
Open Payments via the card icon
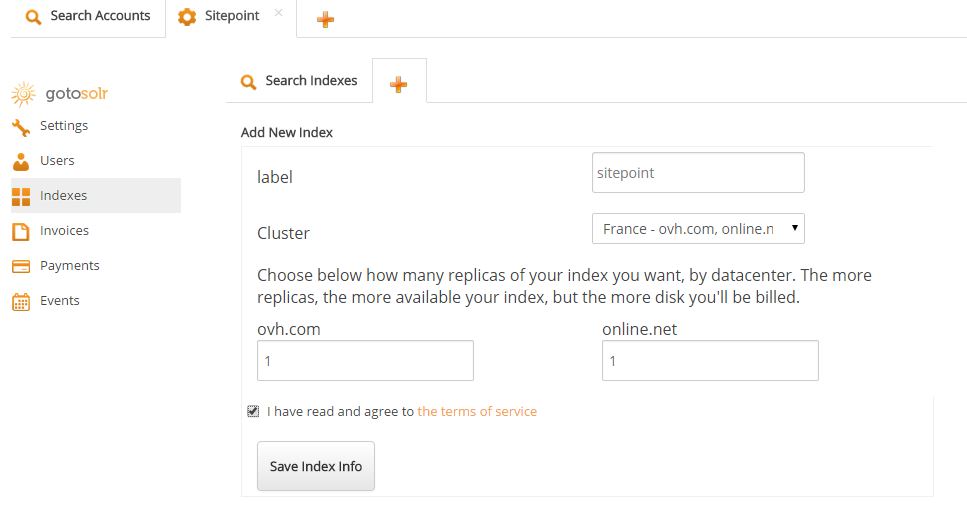[x=21, y=266]
